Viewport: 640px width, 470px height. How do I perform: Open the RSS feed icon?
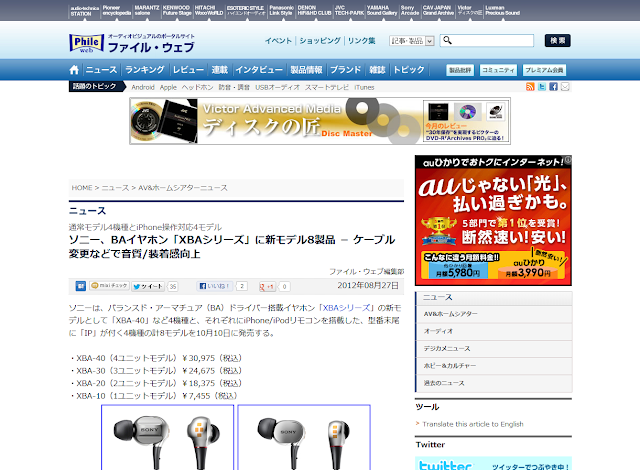(x=530, y=86)
